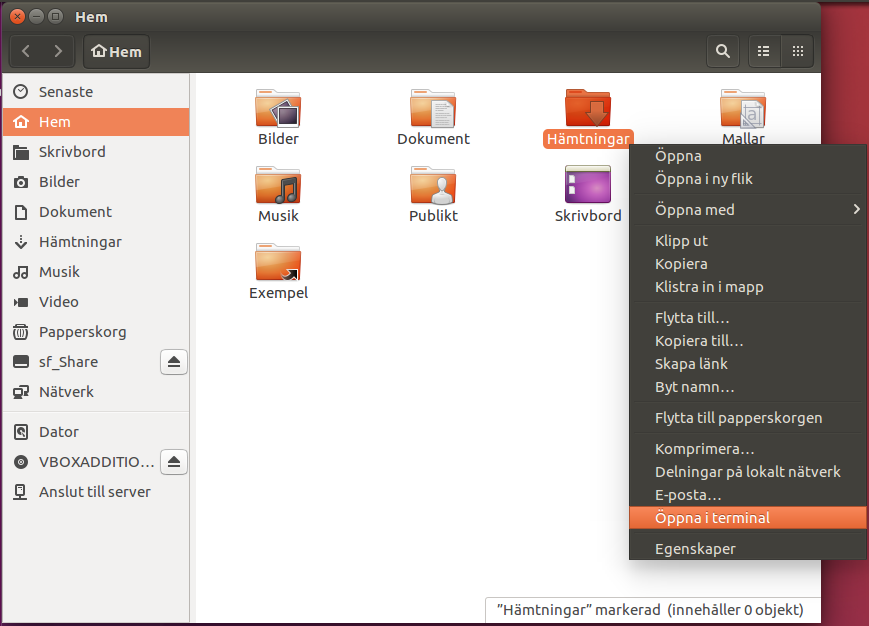Go back with the left arrow button
Image resolution: width=869 pixels, height=626 pixels.
[x=26, y=52]
